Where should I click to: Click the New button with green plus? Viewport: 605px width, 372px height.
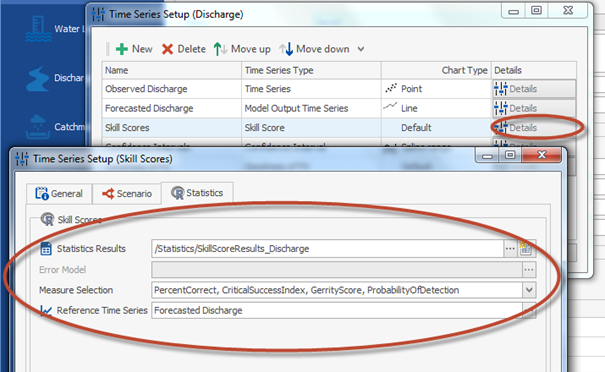click(134, 49)
